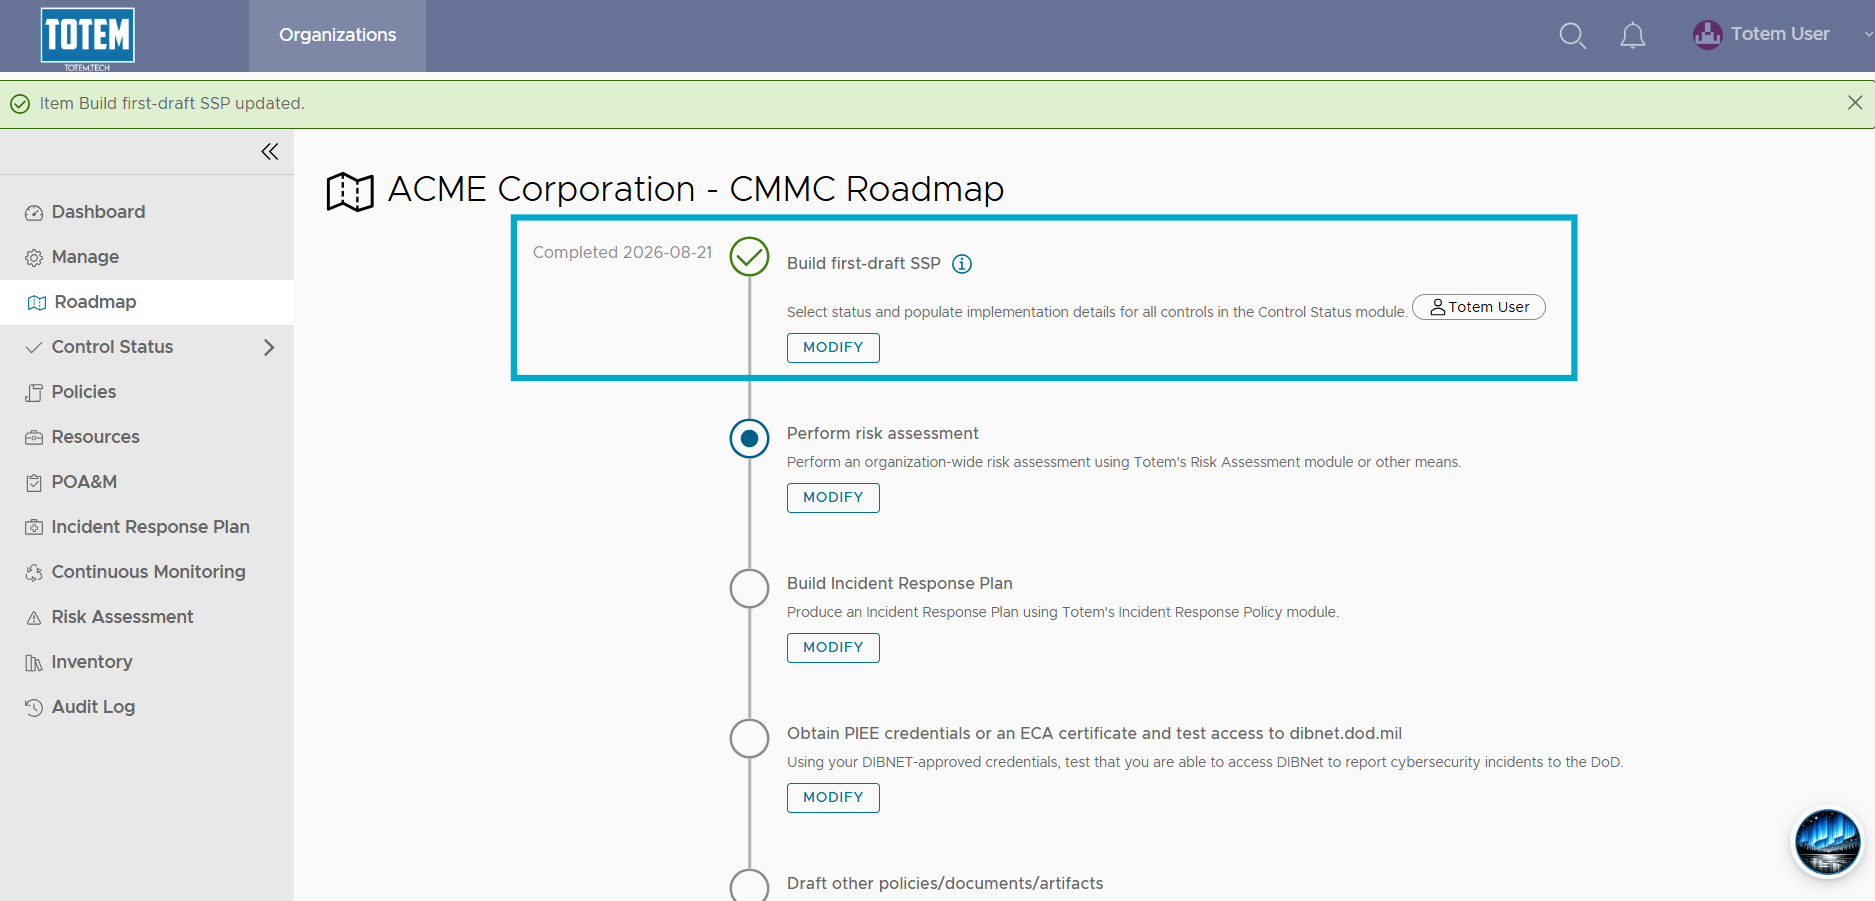1875x901 pixels.
Task: Click the Dashboard gauge icon
Action: click(34, 213)
